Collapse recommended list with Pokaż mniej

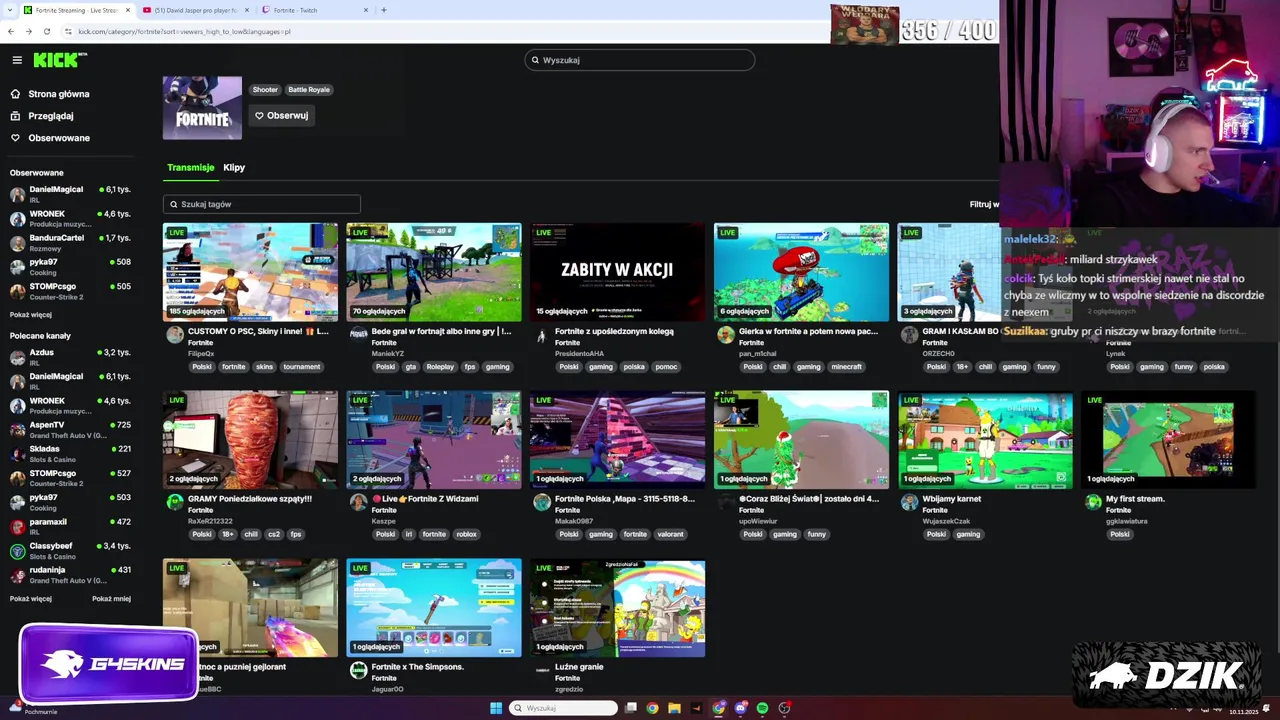(x=111, y=598)
